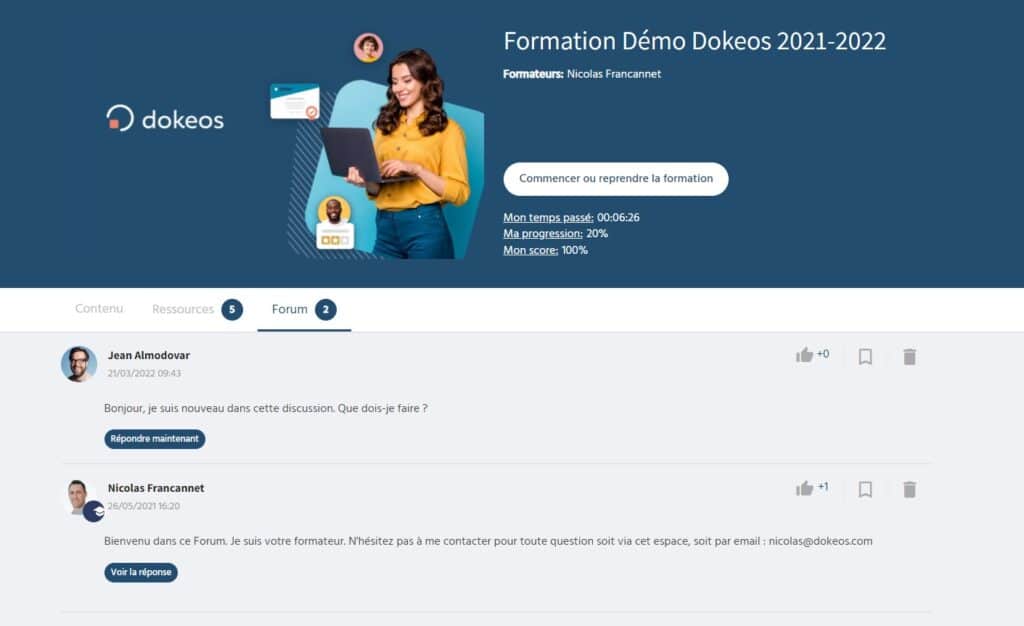Open Nicolas Francannet's avatar picture
This screenshot has width=1024, height=626.
(78, 496)
